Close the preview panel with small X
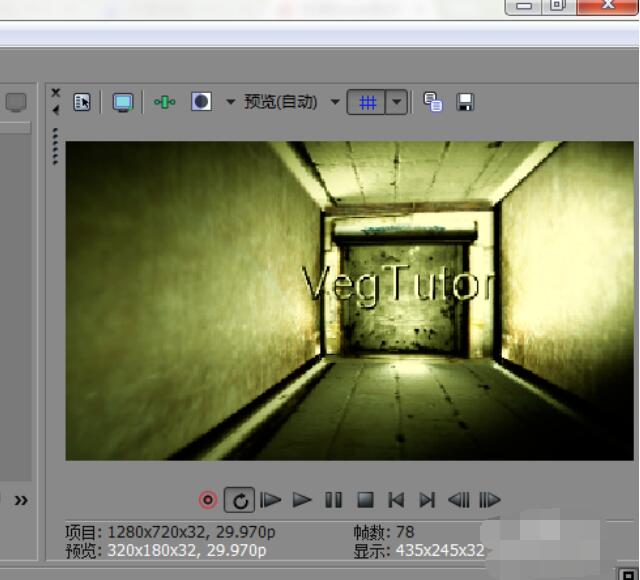The height and width of the screenshot is (580, 640). pos(56,93)
